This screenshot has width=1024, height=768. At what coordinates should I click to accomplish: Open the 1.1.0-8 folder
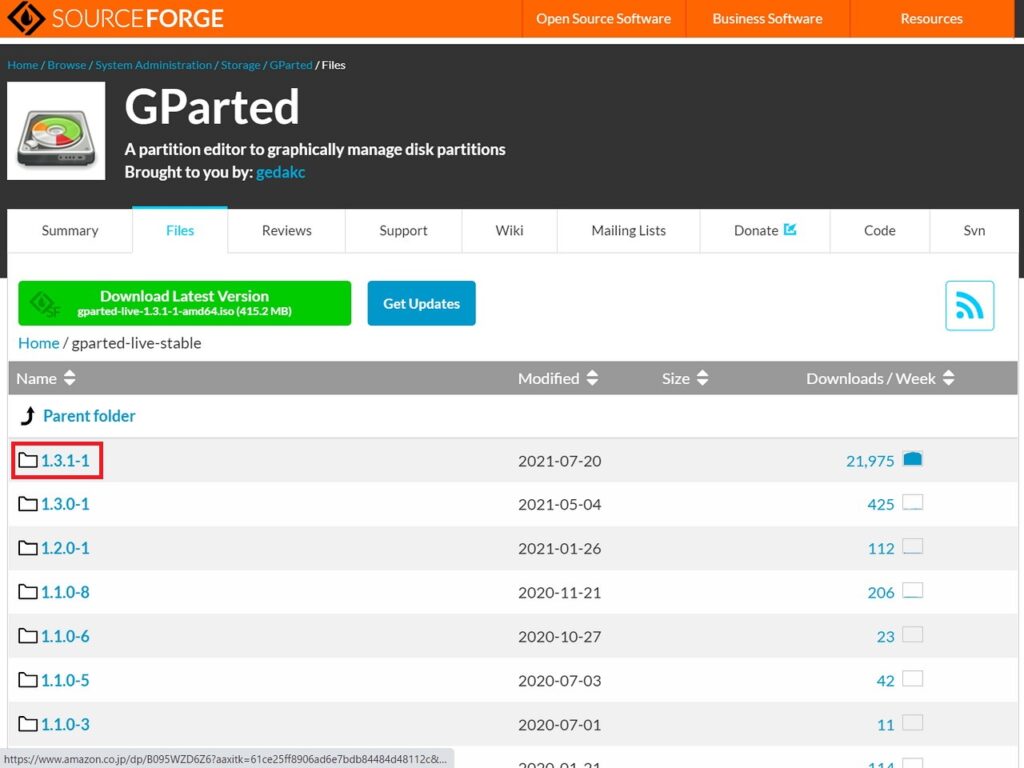(x=65, y=592)
